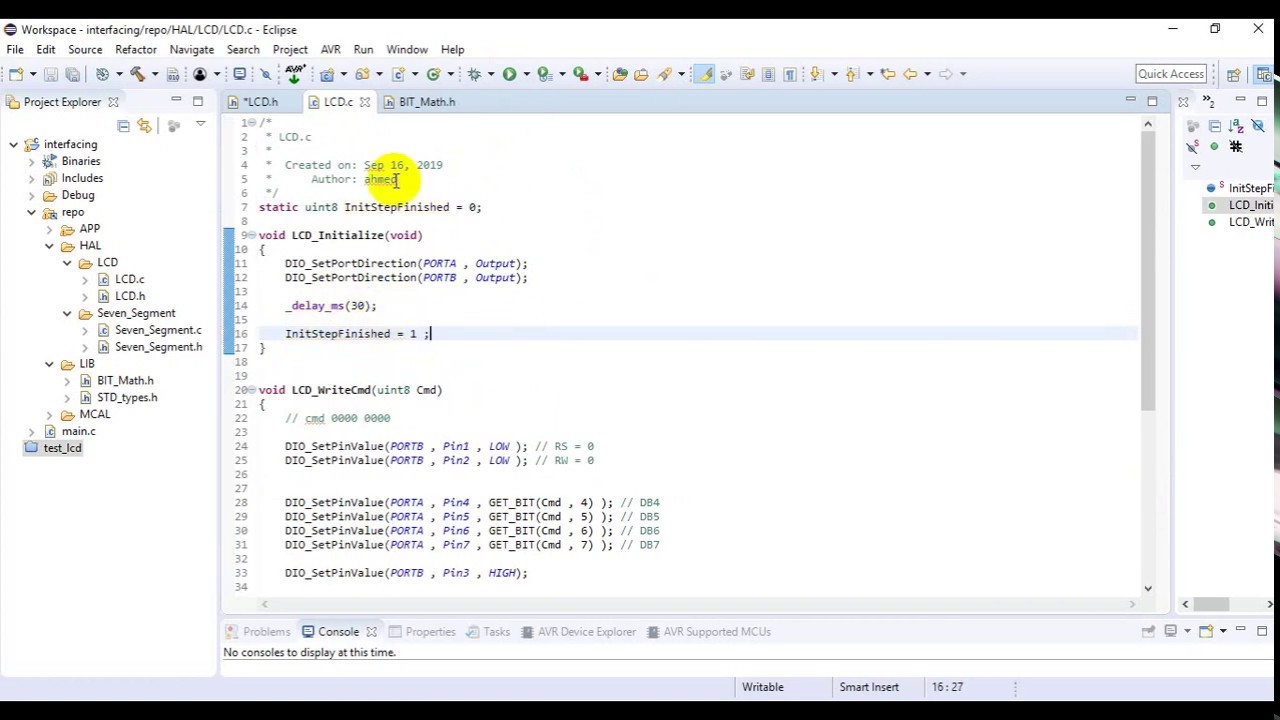Open the Properties tab
The width and height of the screenshot is (1280, 720).
click(422, 632)
